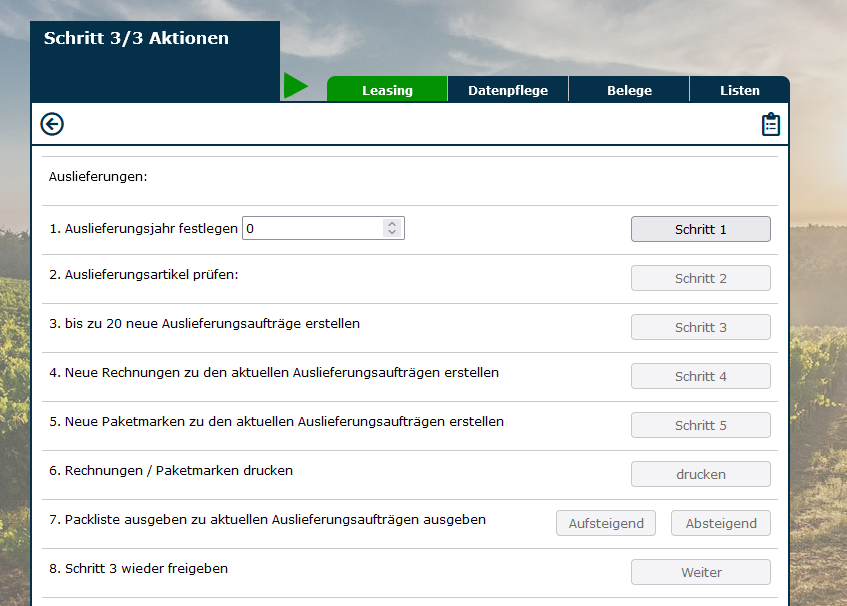This screenshot has height=606, width=847.
Task: Open the Datenpflege tab
Action: tap(508, 90)
